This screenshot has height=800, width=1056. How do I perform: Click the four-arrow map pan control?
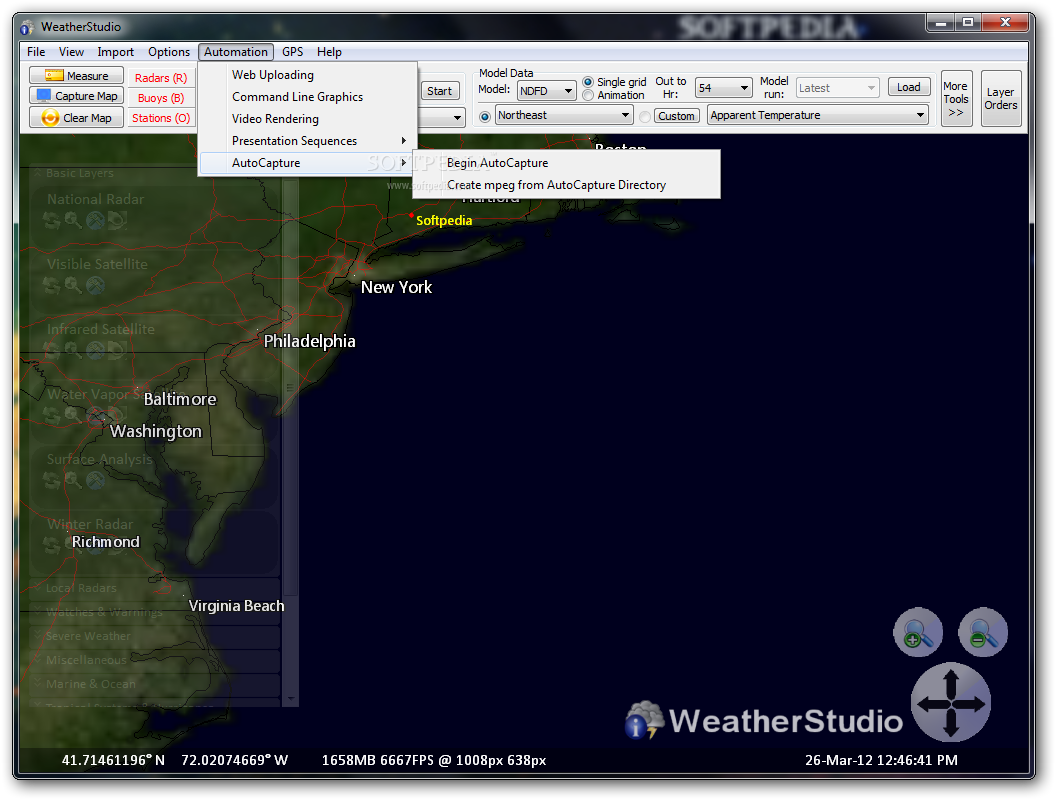point(950,703)
